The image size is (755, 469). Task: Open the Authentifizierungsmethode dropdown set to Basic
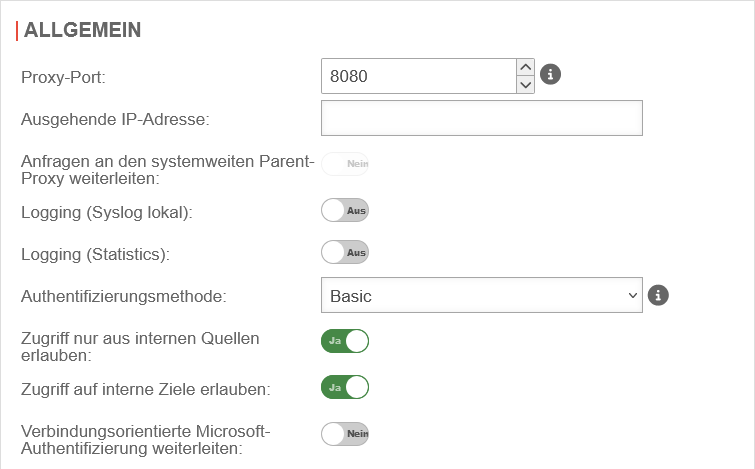pos(481,296)
